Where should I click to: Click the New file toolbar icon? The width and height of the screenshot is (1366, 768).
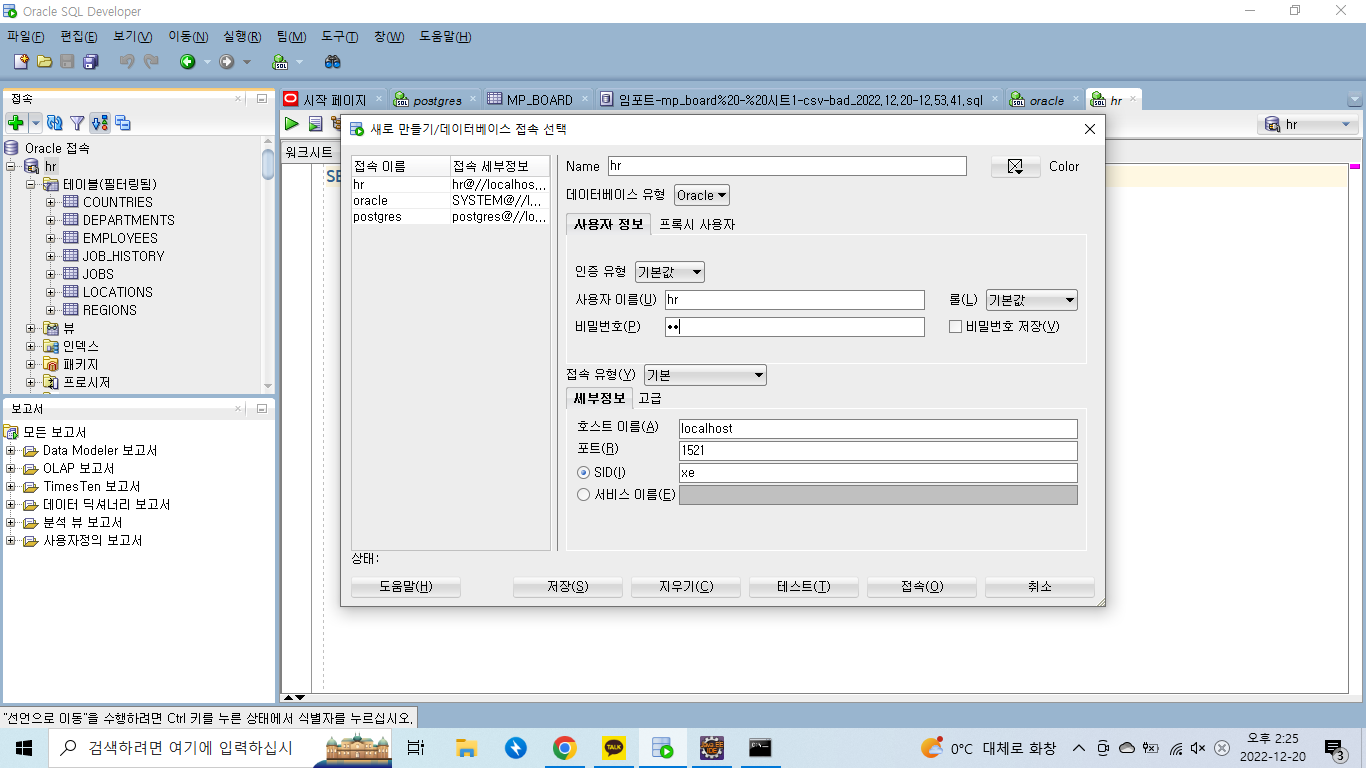point(21,61)
